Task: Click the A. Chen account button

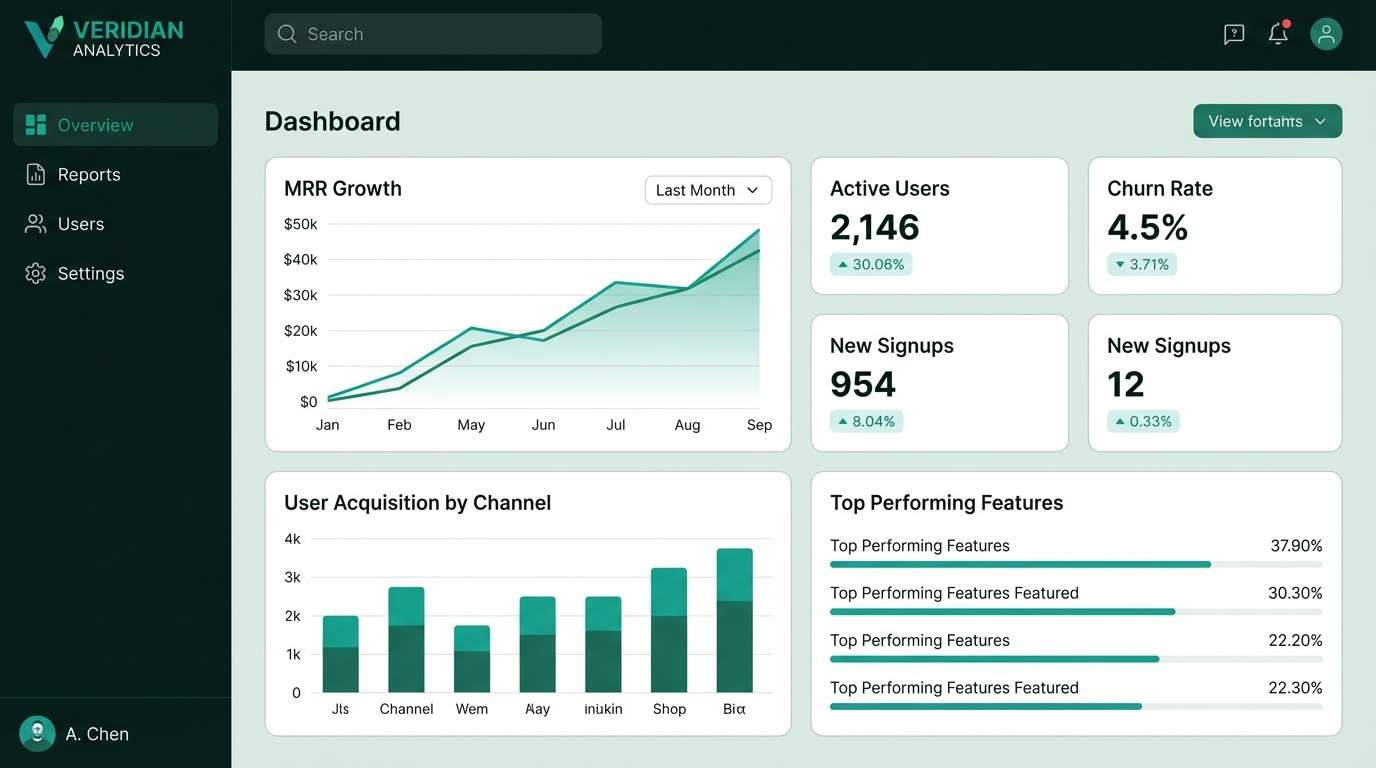Action: [x=75, y=733]
